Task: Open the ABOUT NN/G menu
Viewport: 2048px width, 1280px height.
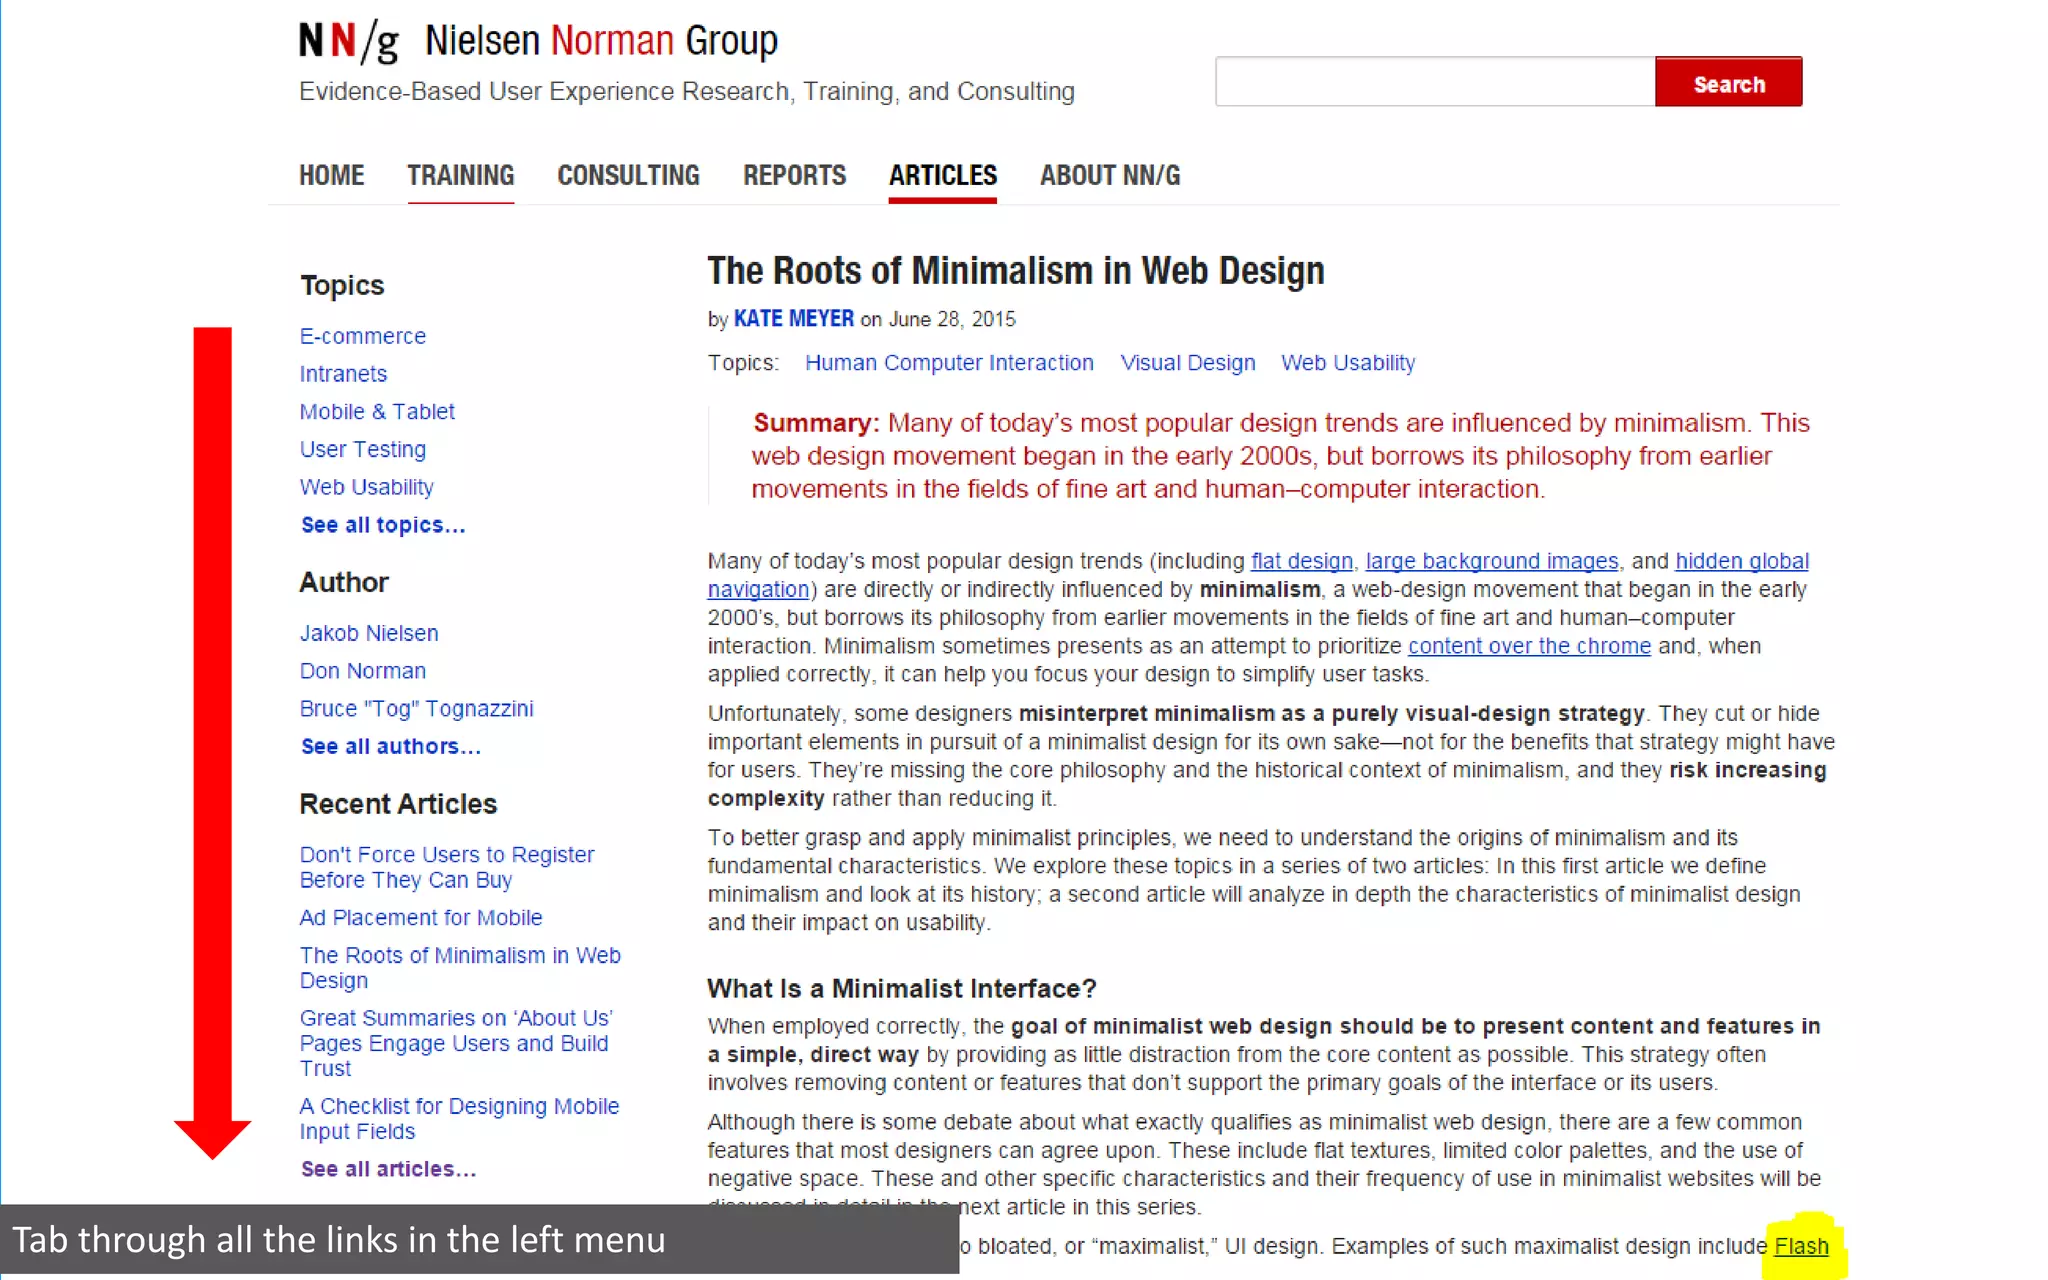Action: [1109, 175]
